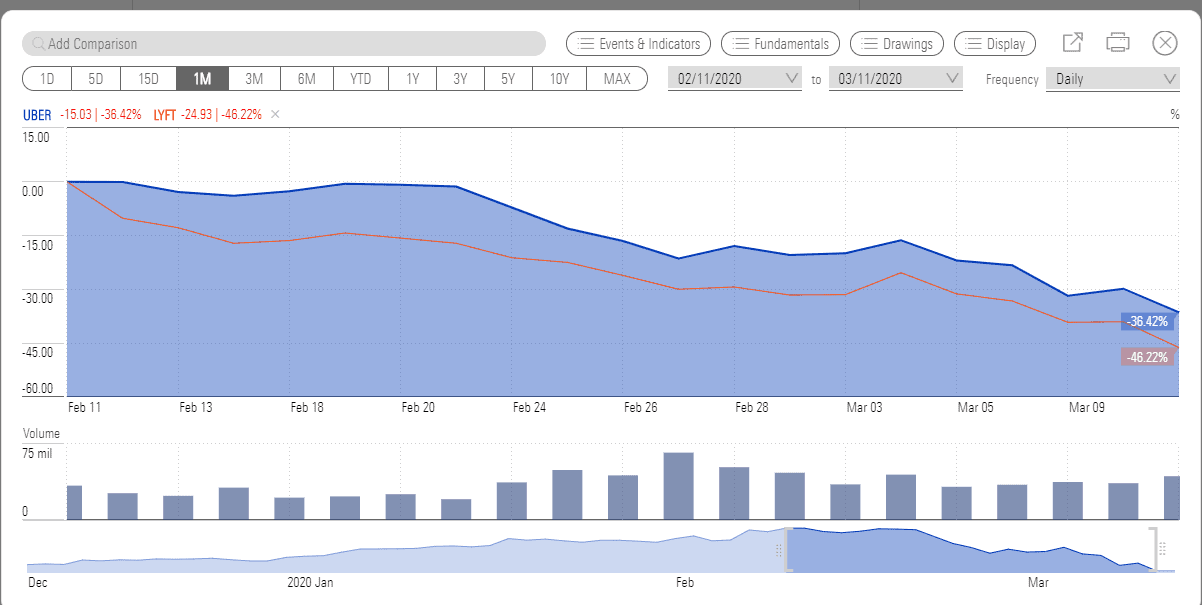This screenshot has height=605, width=1202.
Task: Click the -36.42% UBER price tag
Action: point(1146,322)
